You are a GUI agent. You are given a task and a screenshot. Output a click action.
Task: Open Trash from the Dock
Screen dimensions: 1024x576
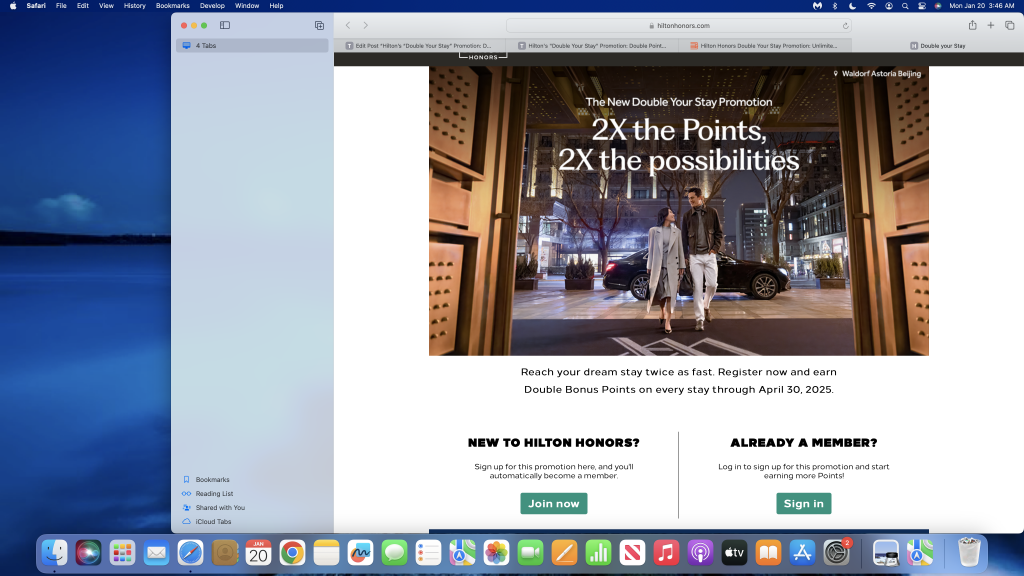pos(969,553)
